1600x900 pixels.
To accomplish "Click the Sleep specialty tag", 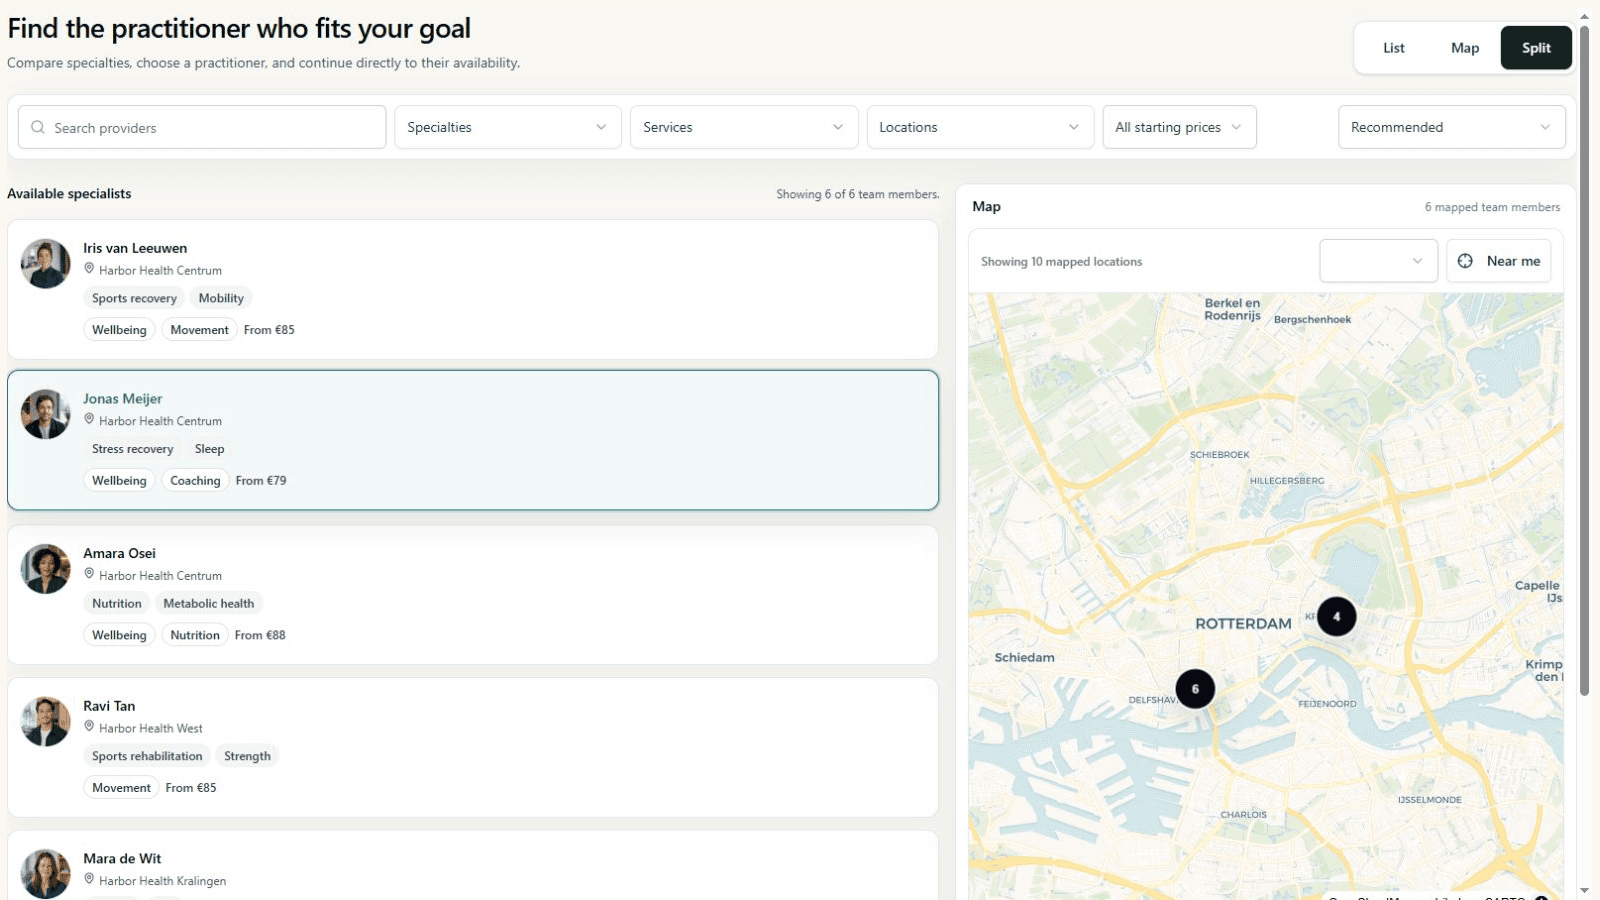I will coord(209,449).
